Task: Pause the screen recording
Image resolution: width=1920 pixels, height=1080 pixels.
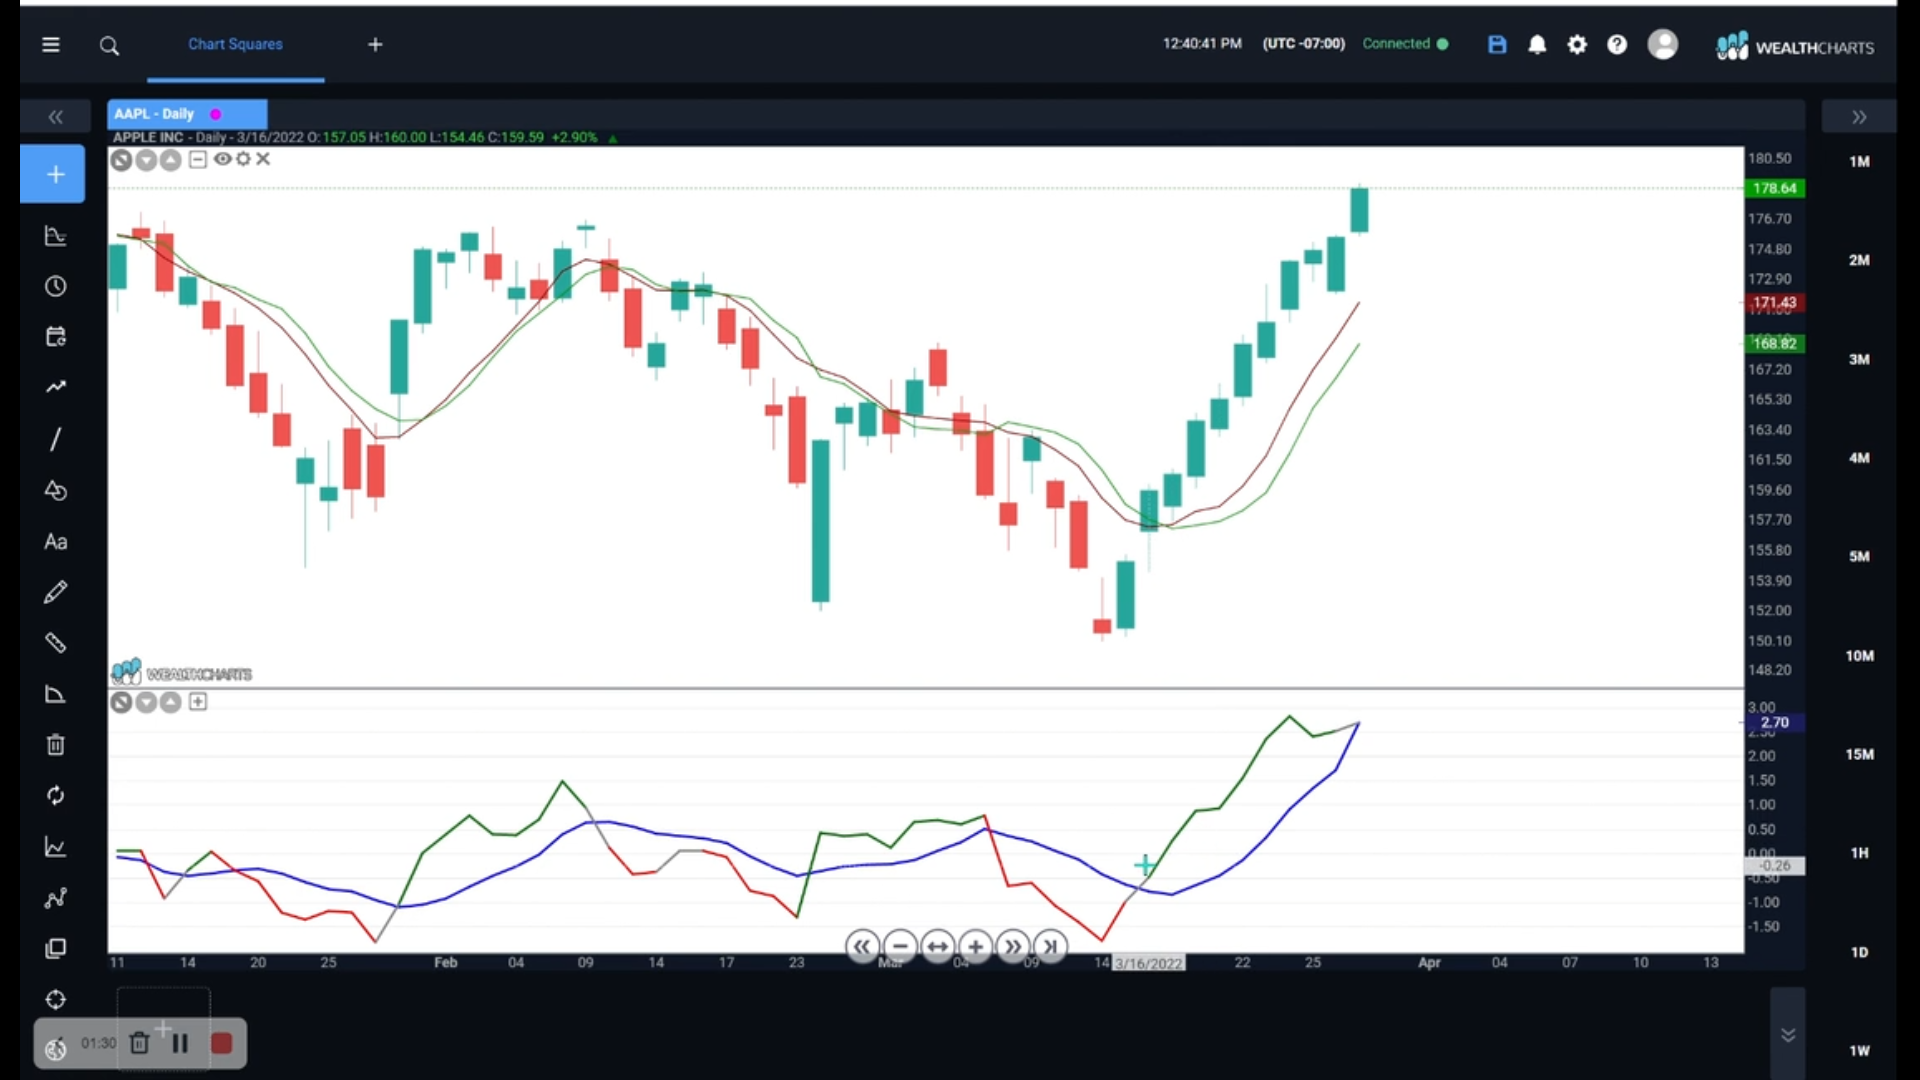Action: pyautogui.click(x=181, y=1044)
